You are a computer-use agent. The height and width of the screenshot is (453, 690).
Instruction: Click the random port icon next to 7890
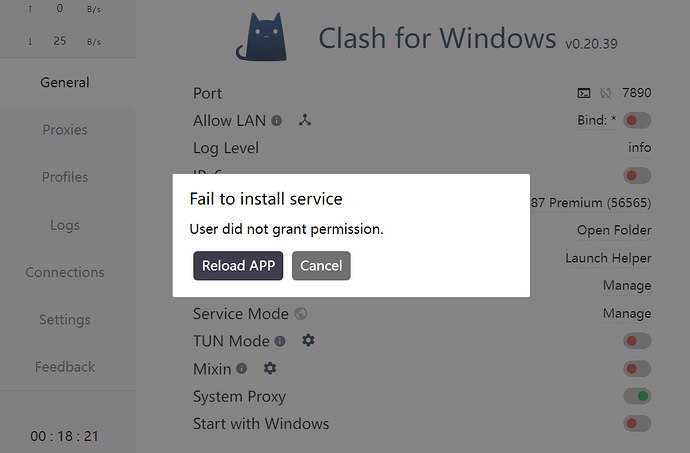tap(605, 93)
